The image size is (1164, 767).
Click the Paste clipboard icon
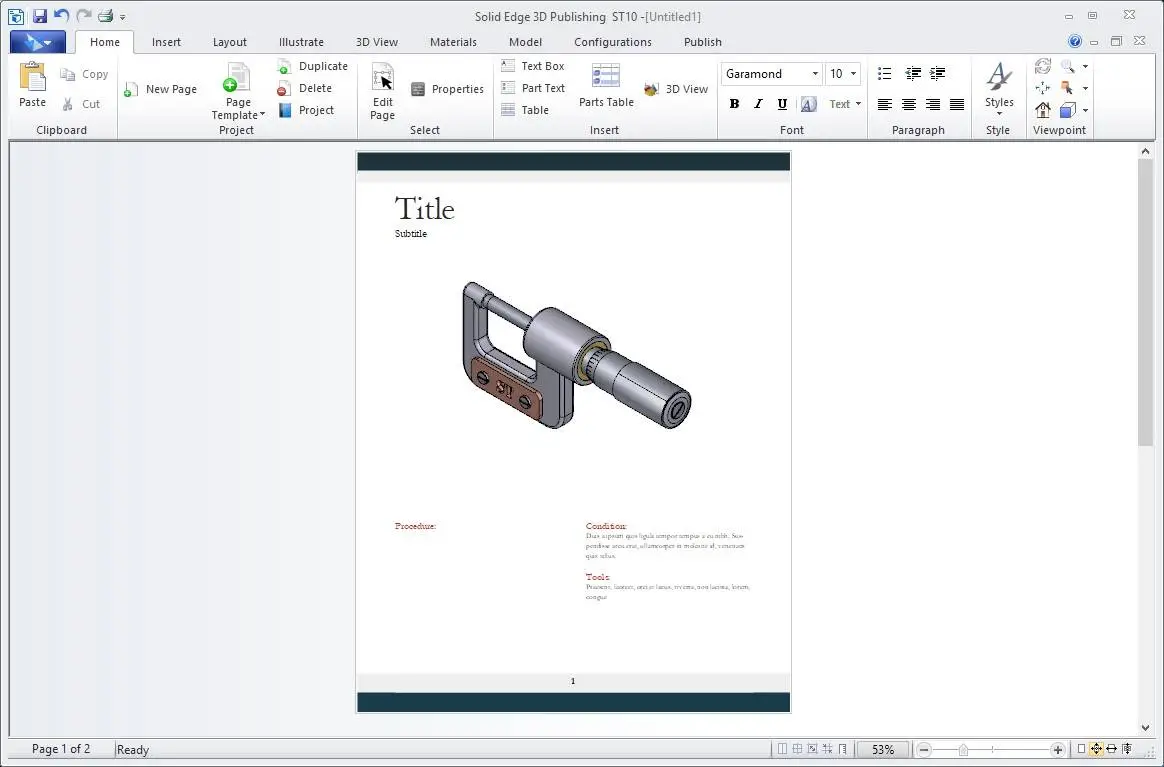pyautogui.click(x=32, y=78)
